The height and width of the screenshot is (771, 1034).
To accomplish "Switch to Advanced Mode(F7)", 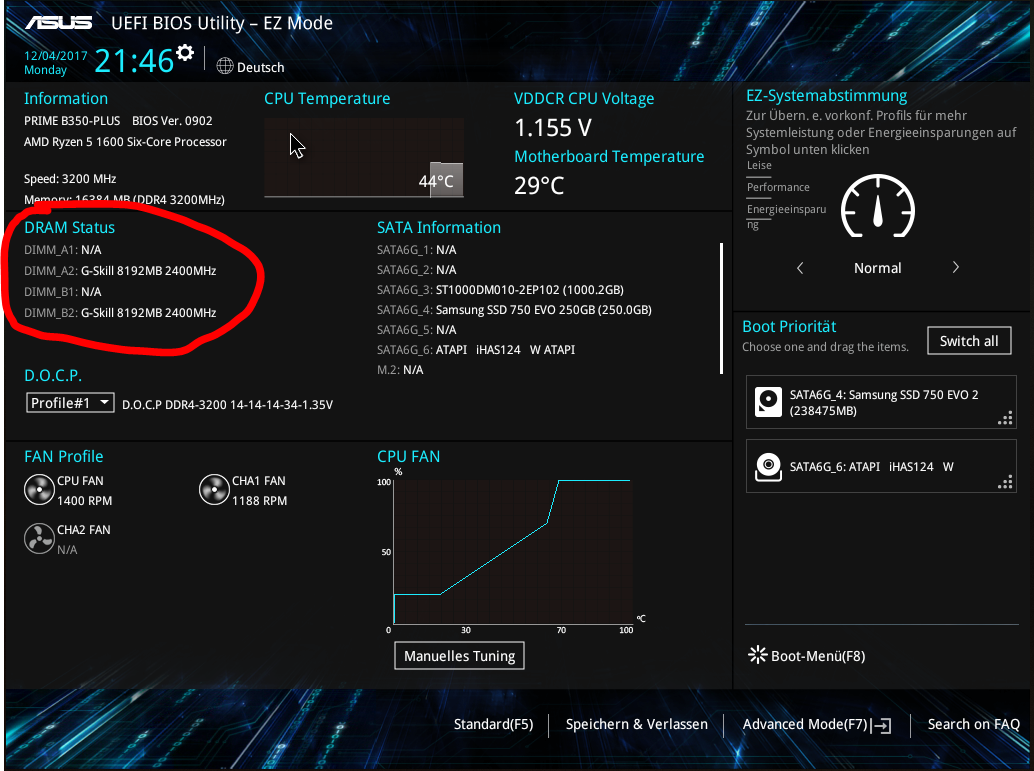I will (805, 724).
